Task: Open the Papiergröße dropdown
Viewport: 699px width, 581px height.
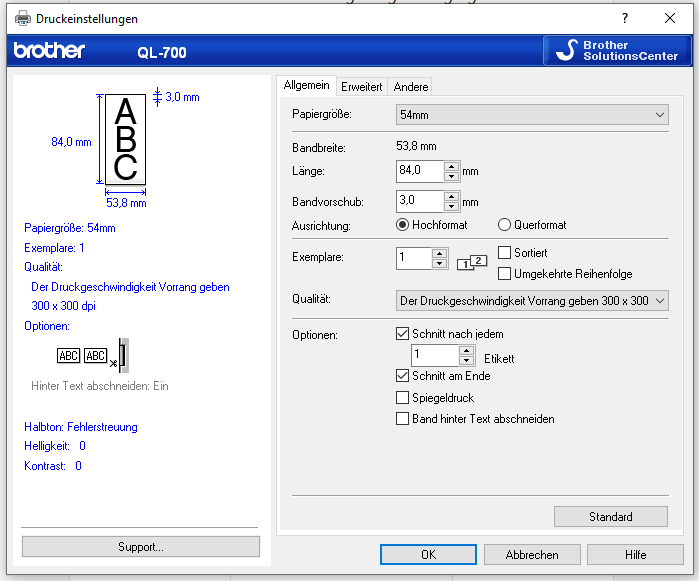Action: (532, 115)
